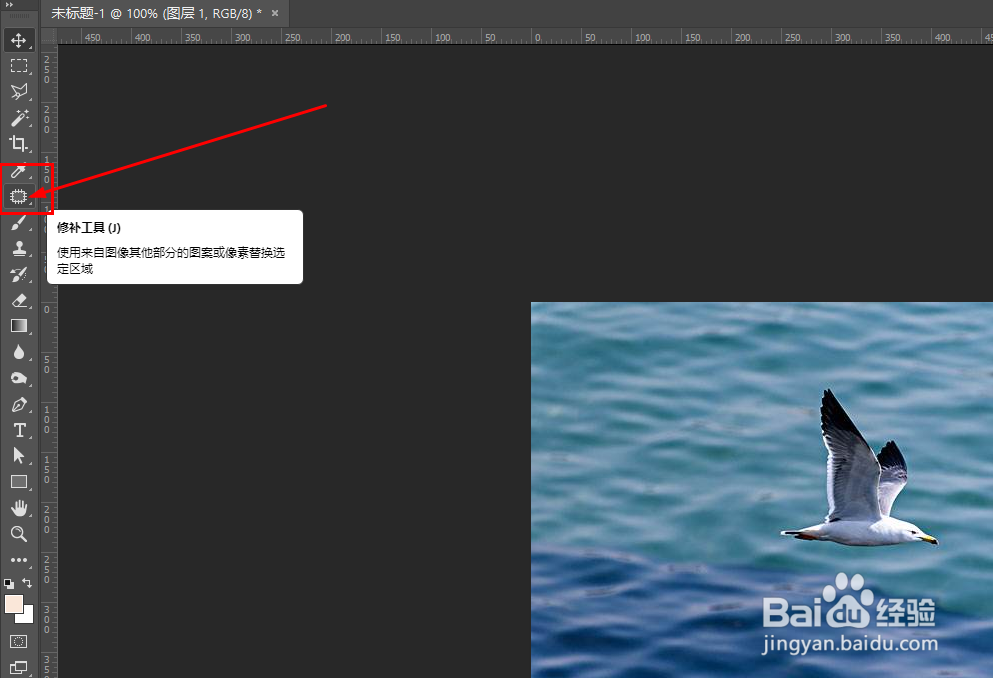This screenshot has height=678, width=993.
Task: Select the Move tool
Action: click(x=20, y=40)
